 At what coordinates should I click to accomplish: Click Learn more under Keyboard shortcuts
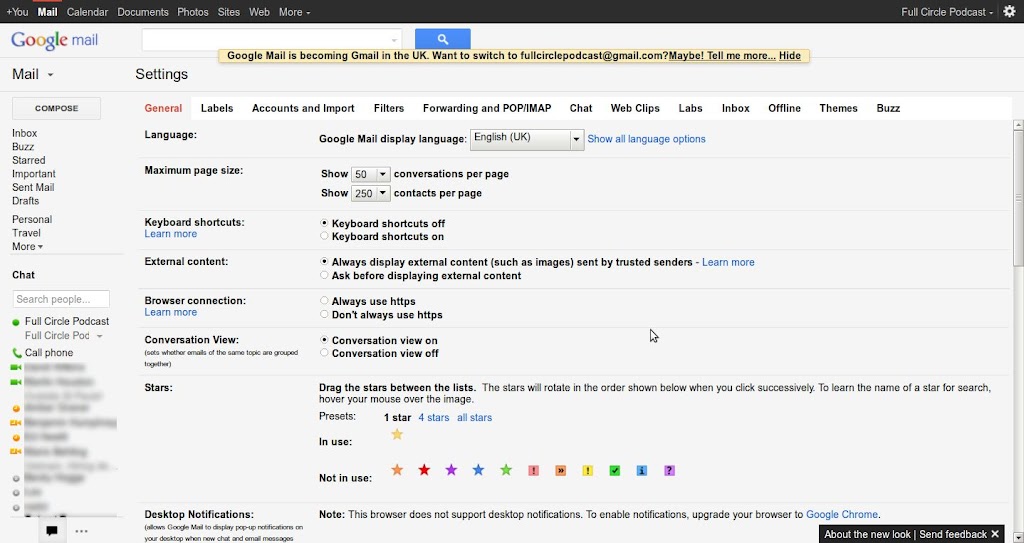coord(170,234)
